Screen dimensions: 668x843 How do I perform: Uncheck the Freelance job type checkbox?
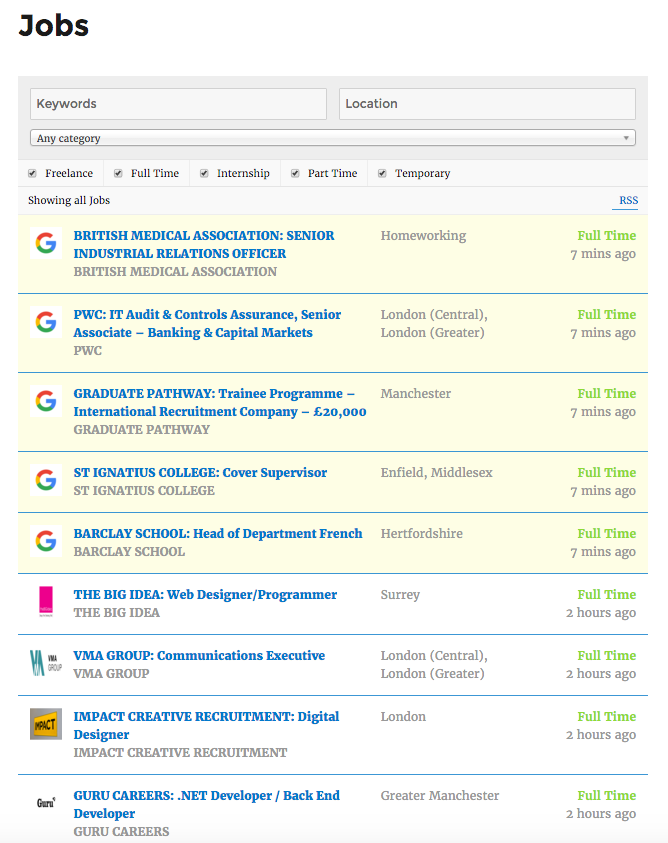(32, 173)
